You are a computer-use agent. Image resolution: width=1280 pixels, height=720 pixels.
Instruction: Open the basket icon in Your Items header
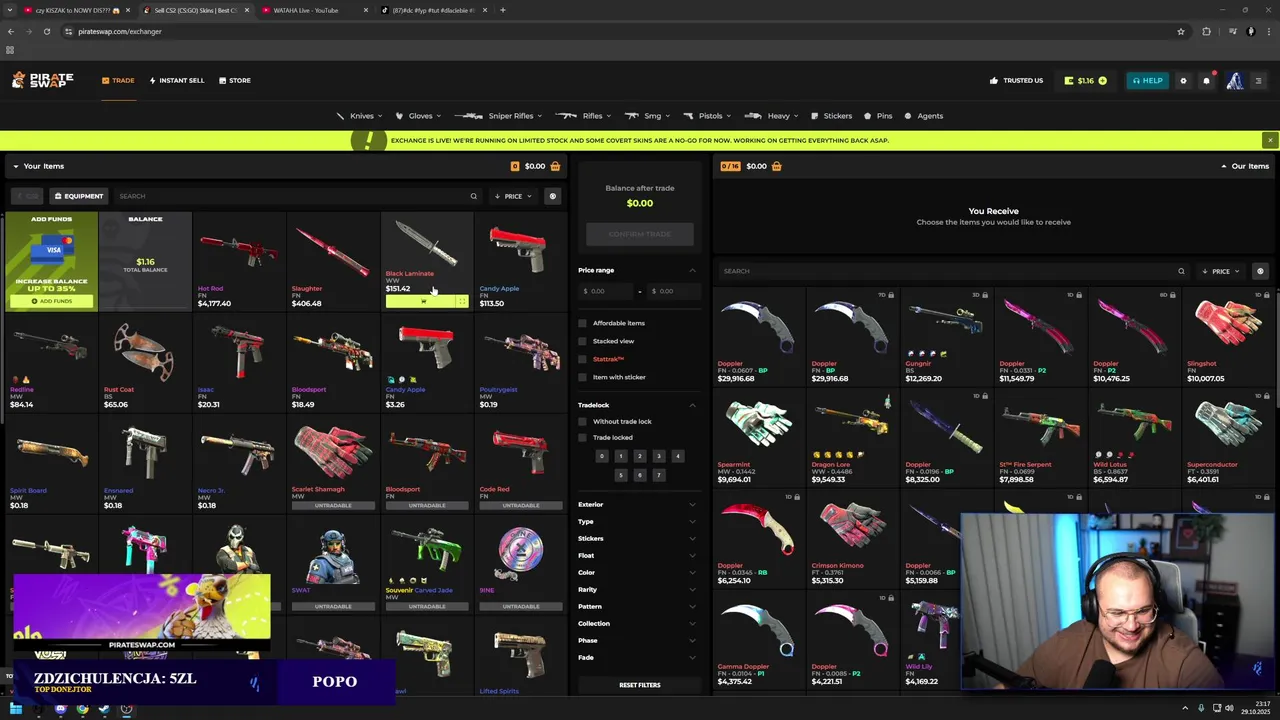(555, 166)
